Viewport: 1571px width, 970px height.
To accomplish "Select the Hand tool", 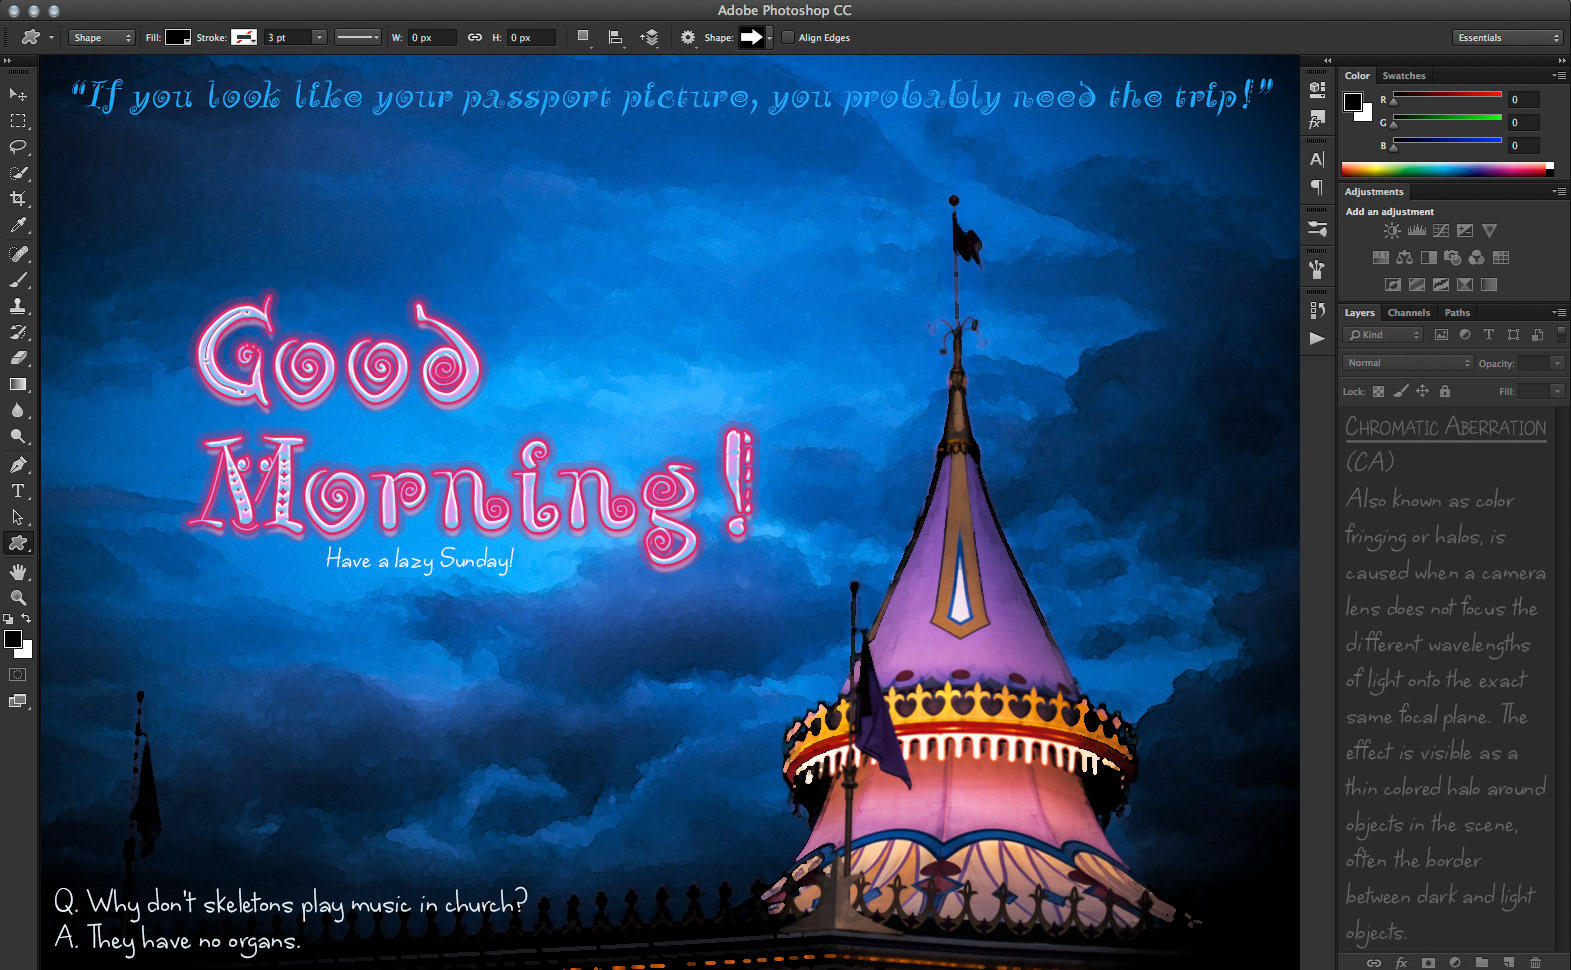I will pyautogui.click(x=18, y=572).
